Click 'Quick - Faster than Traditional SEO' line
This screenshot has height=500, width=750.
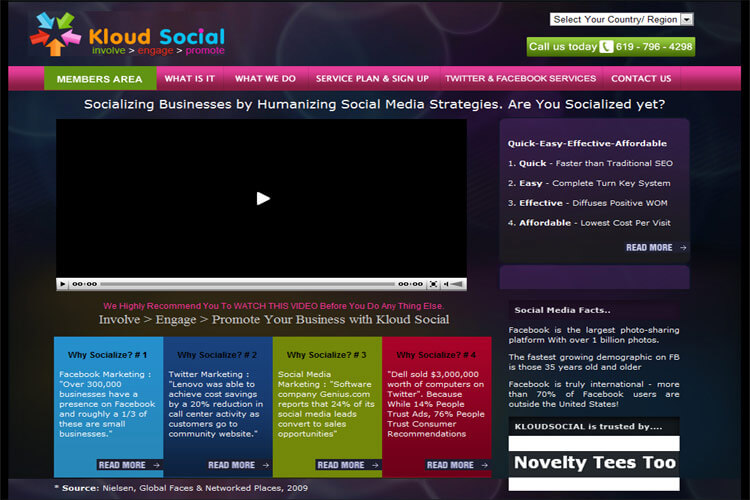click(590, 163)
